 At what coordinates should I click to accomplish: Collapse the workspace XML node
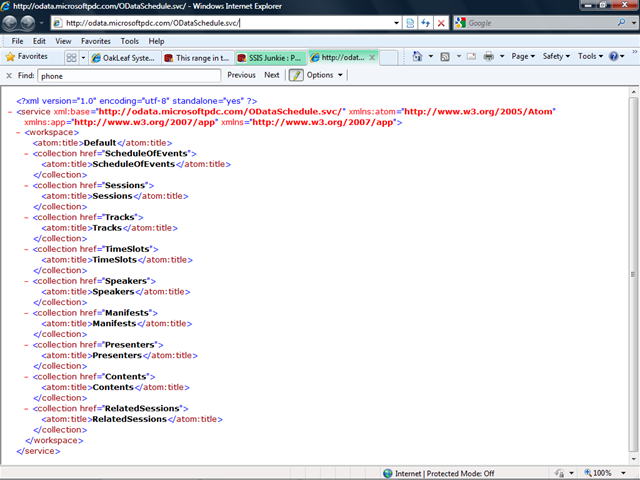(18, 133)
